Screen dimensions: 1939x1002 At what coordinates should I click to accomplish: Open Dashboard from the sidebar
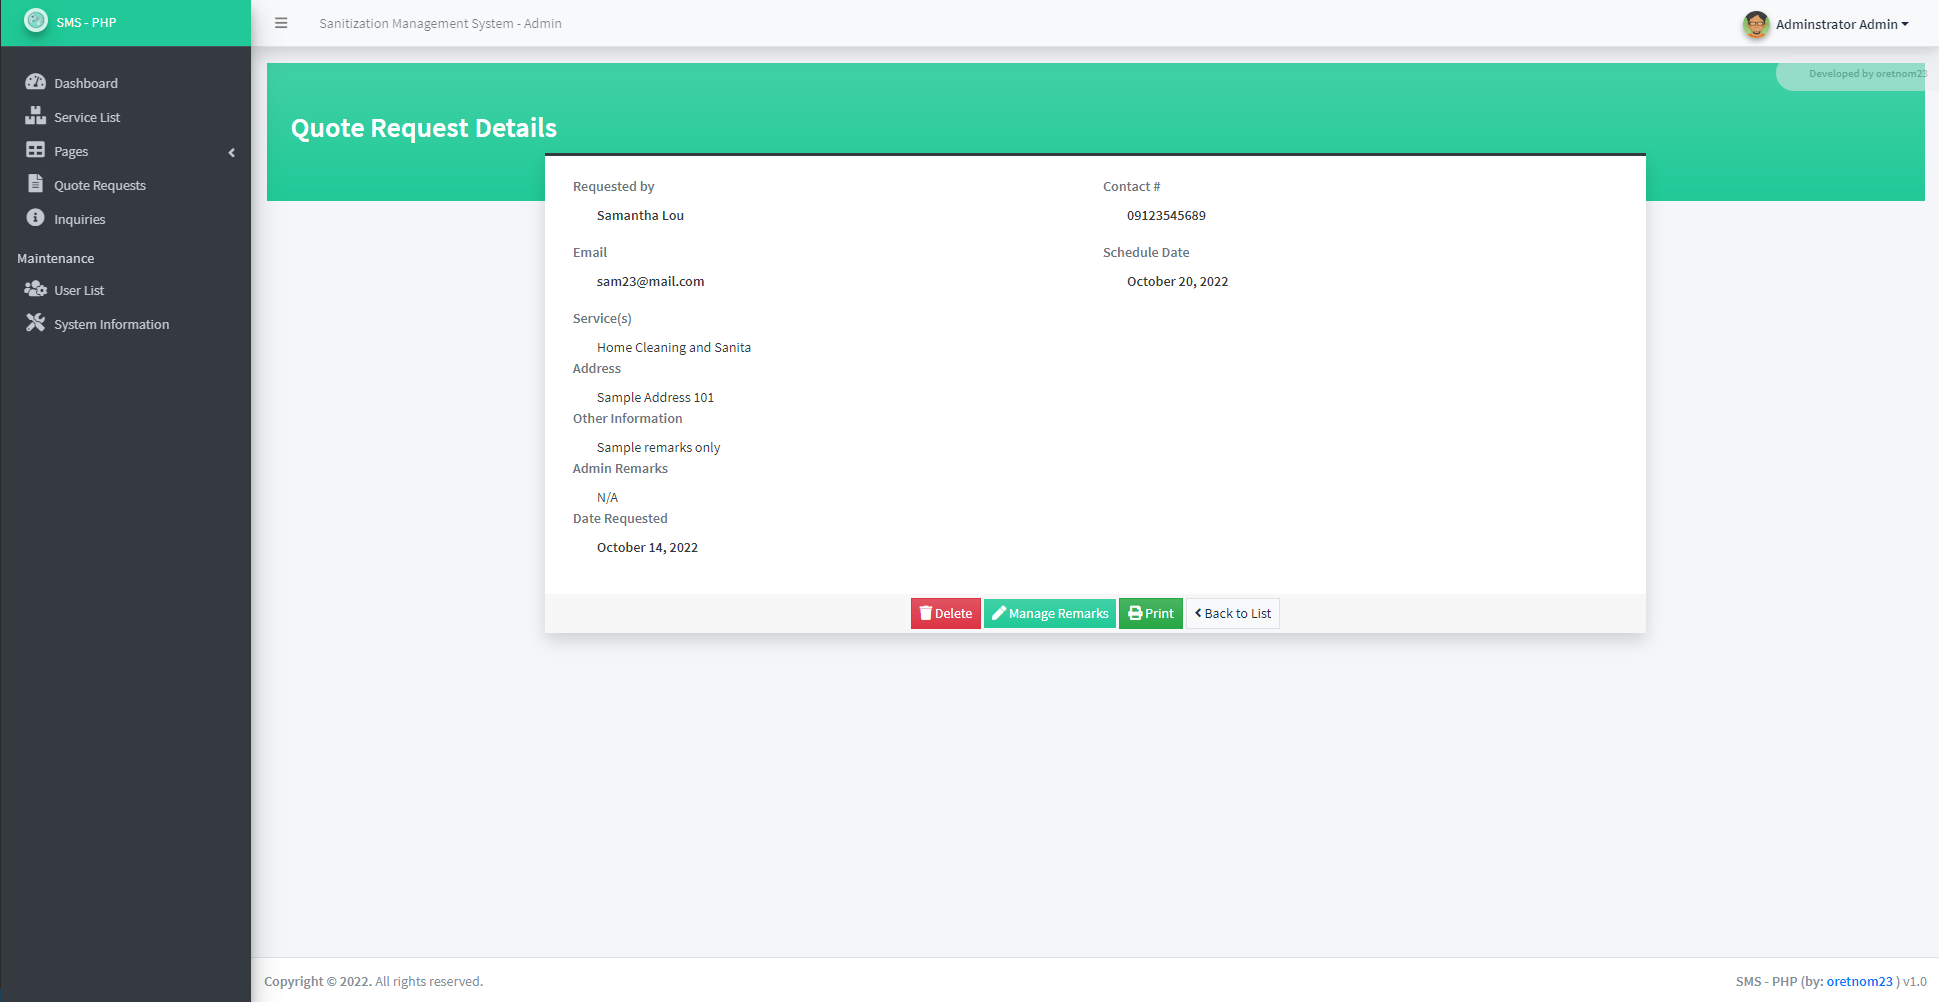click(125, 83)
